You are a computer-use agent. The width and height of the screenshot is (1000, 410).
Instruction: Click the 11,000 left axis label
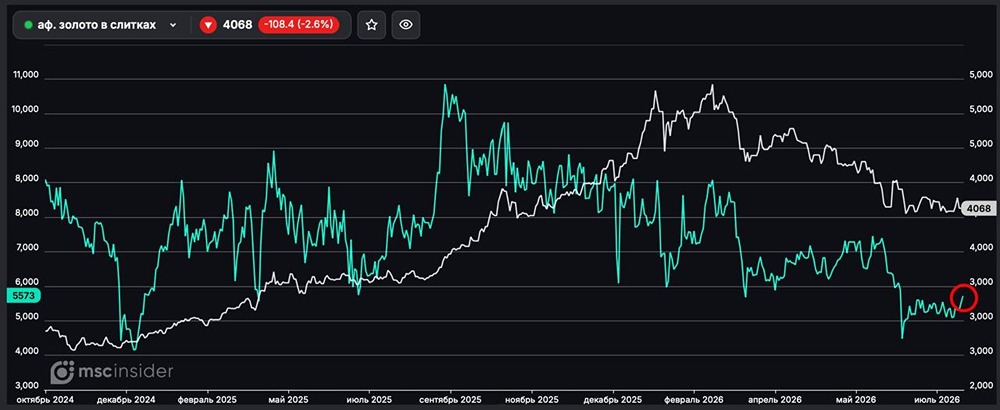[x=26, y=75]
